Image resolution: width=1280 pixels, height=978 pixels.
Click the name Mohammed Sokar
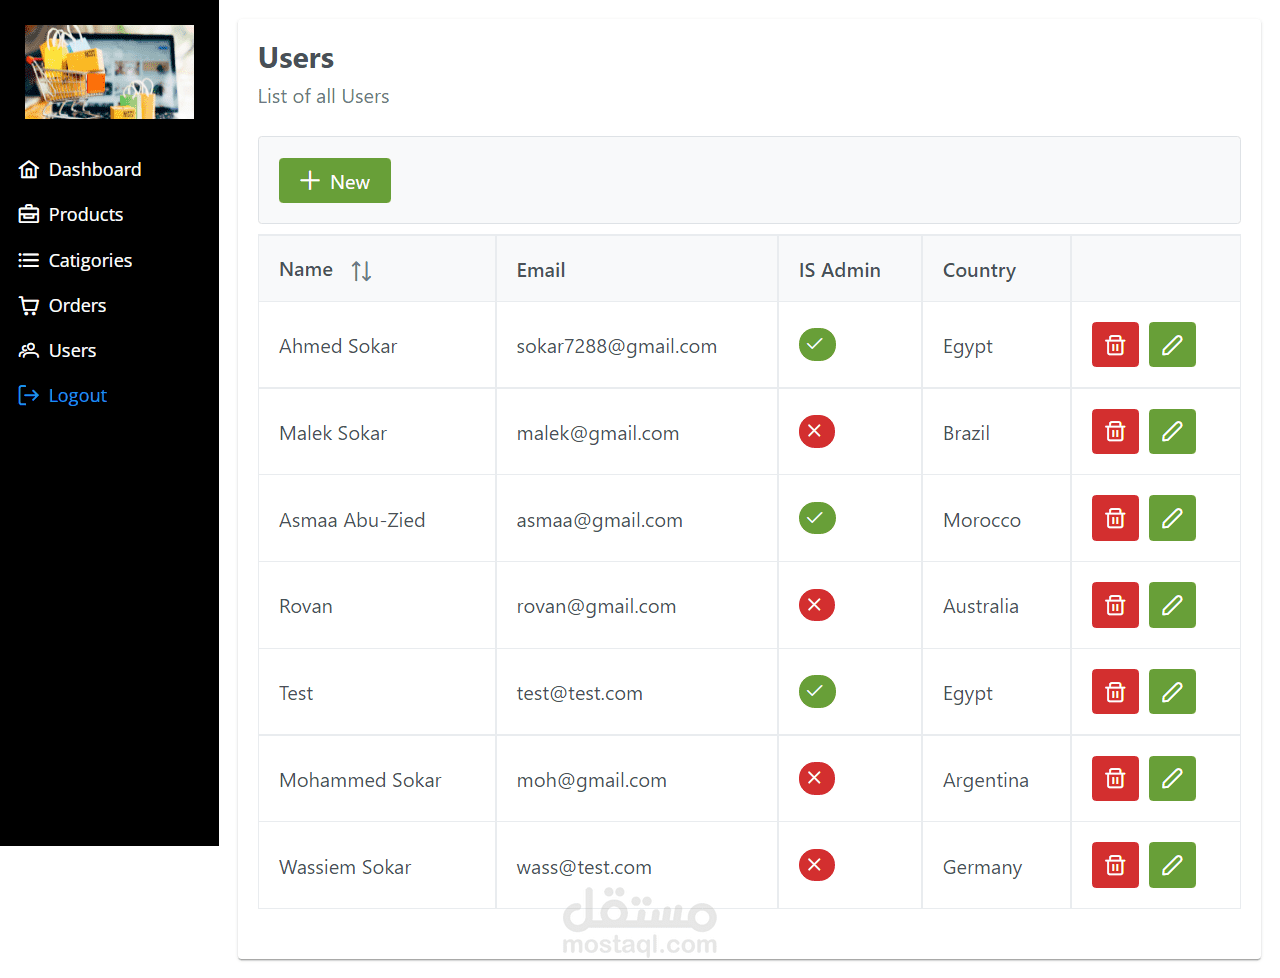click(x=360, y=780)
